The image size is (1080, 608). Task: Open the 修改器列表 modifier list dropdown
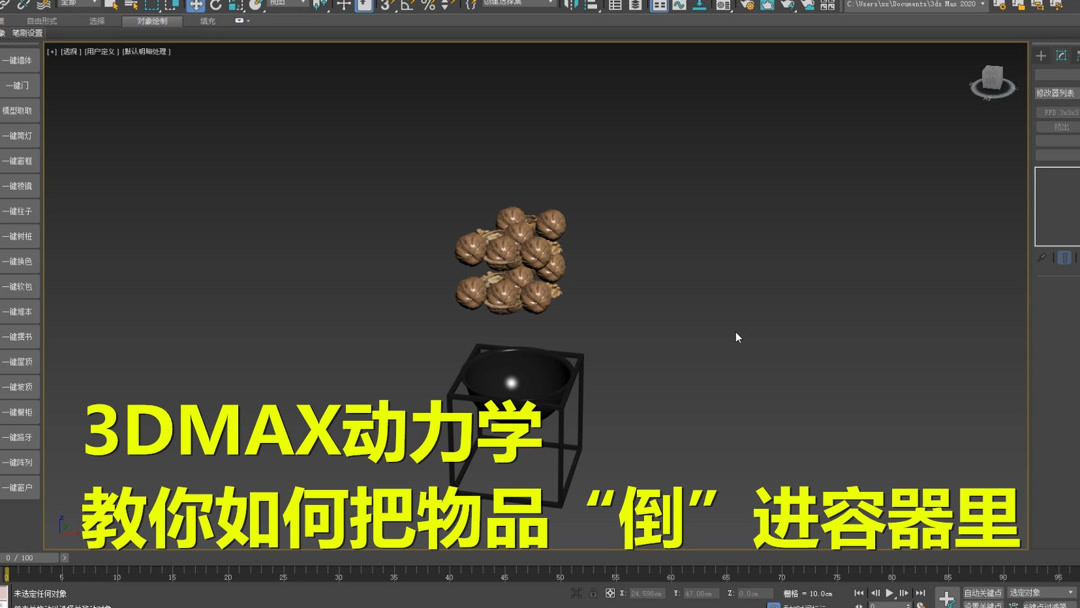[1055, 91]
